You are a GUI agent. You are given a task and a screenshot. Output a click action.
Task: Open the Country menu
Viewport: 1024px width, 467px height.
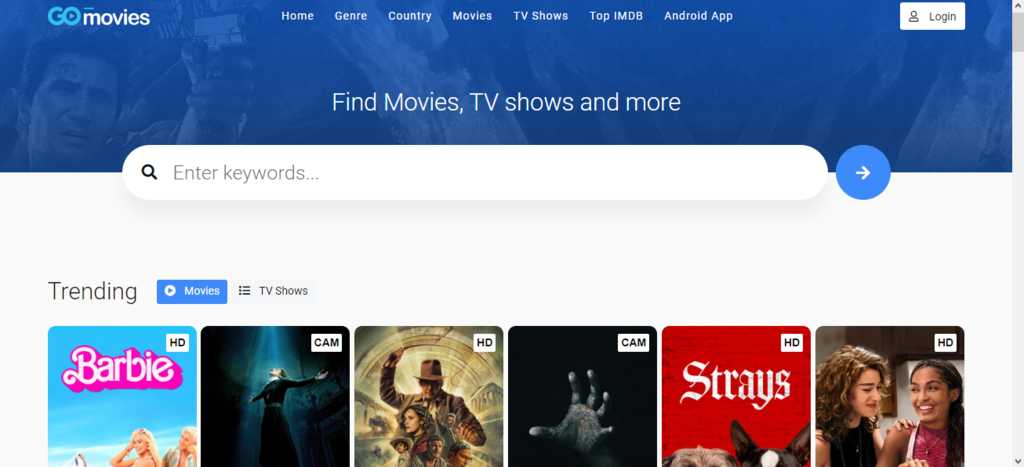pos(409,16)
